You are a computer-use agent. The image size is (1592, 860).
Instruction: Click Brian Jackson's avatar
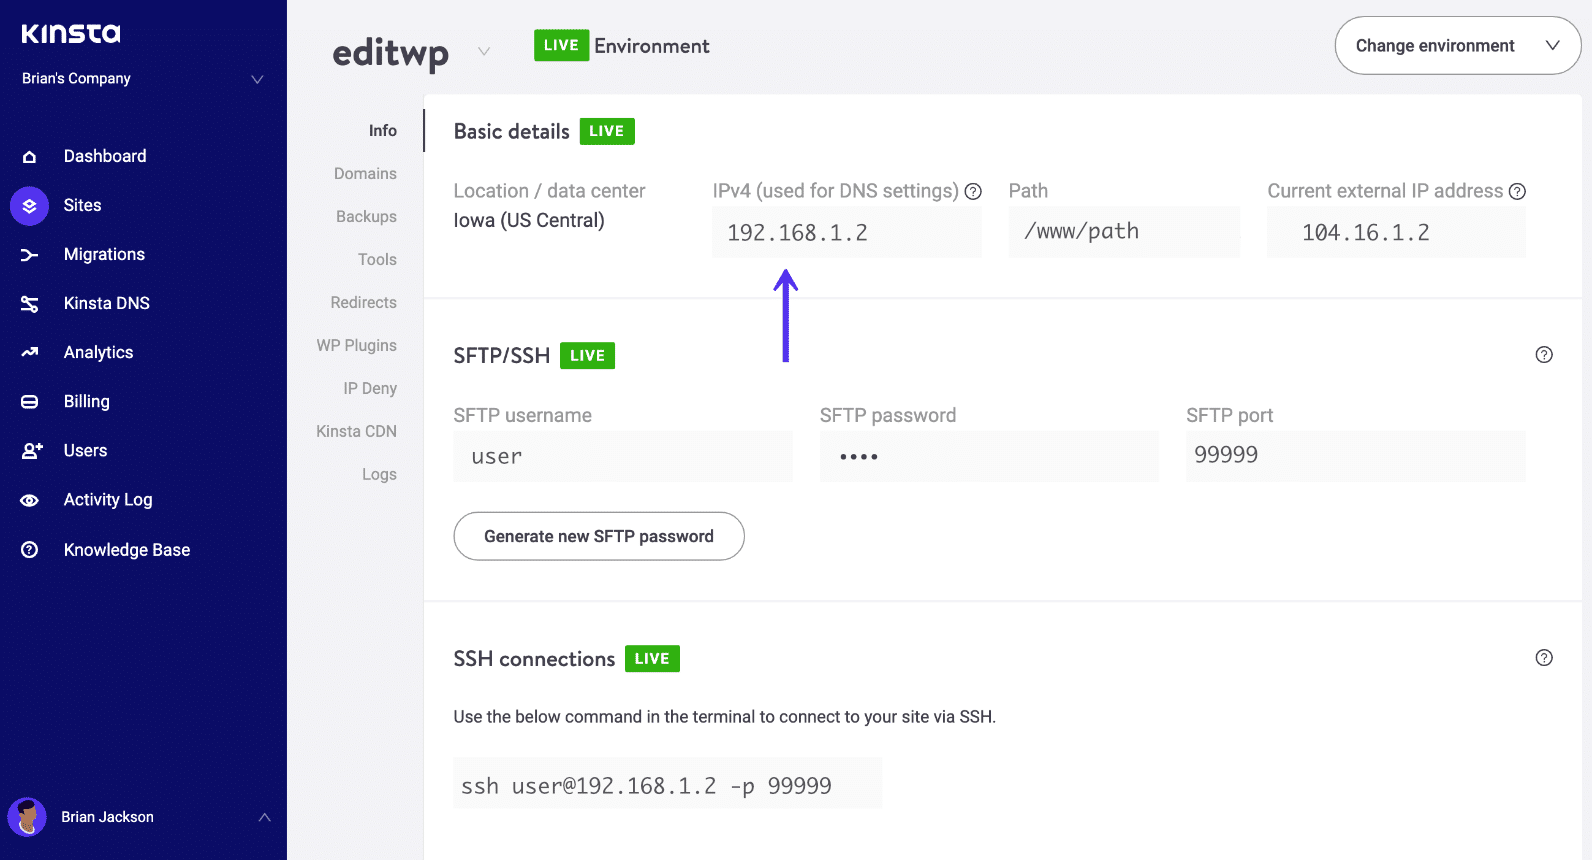click(27, 817)
